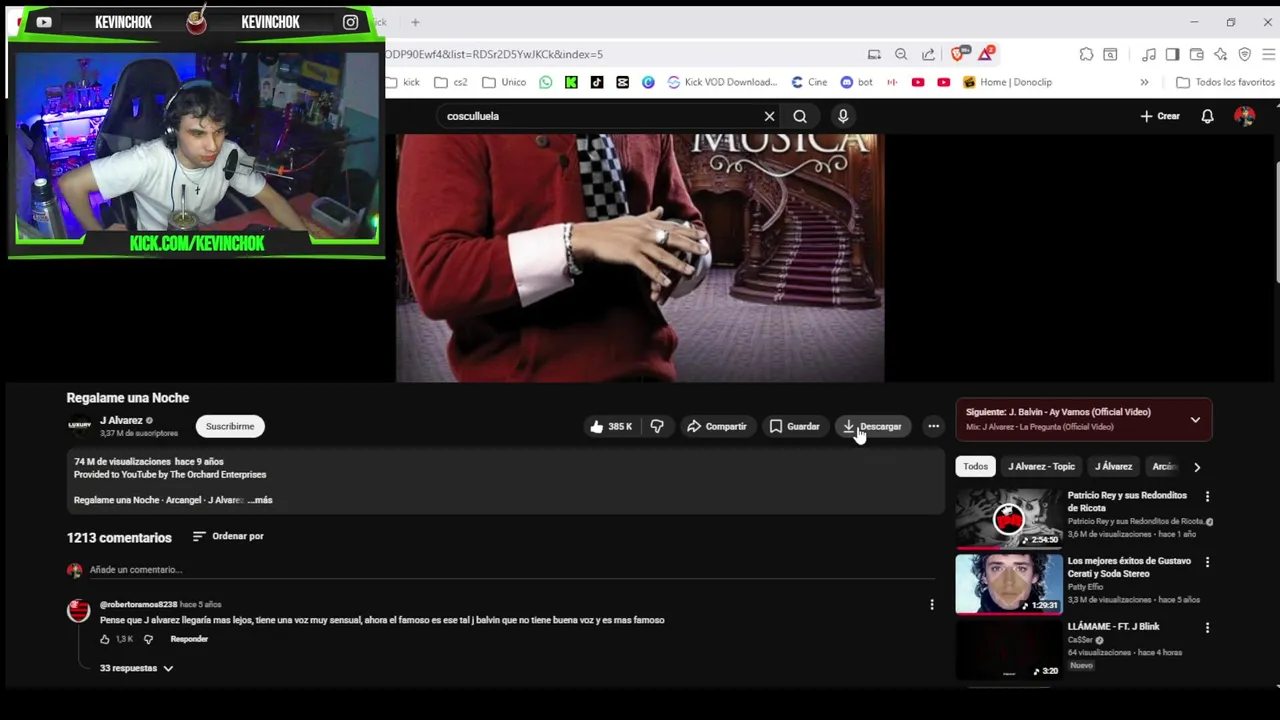This screenshot has height=720, width=1280.
Task: Open the Cine bookmark
Action: 809,82
